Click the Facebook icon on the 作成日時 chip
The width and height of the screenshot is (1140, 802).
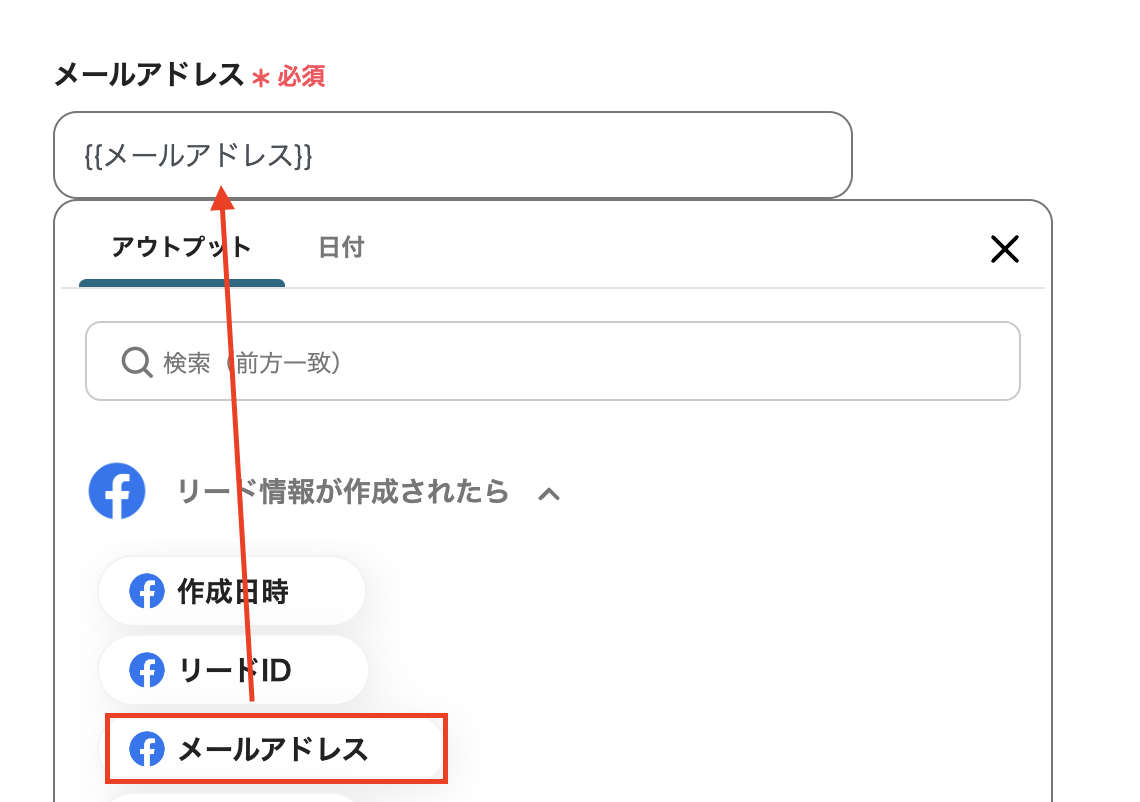coord(147,591)
